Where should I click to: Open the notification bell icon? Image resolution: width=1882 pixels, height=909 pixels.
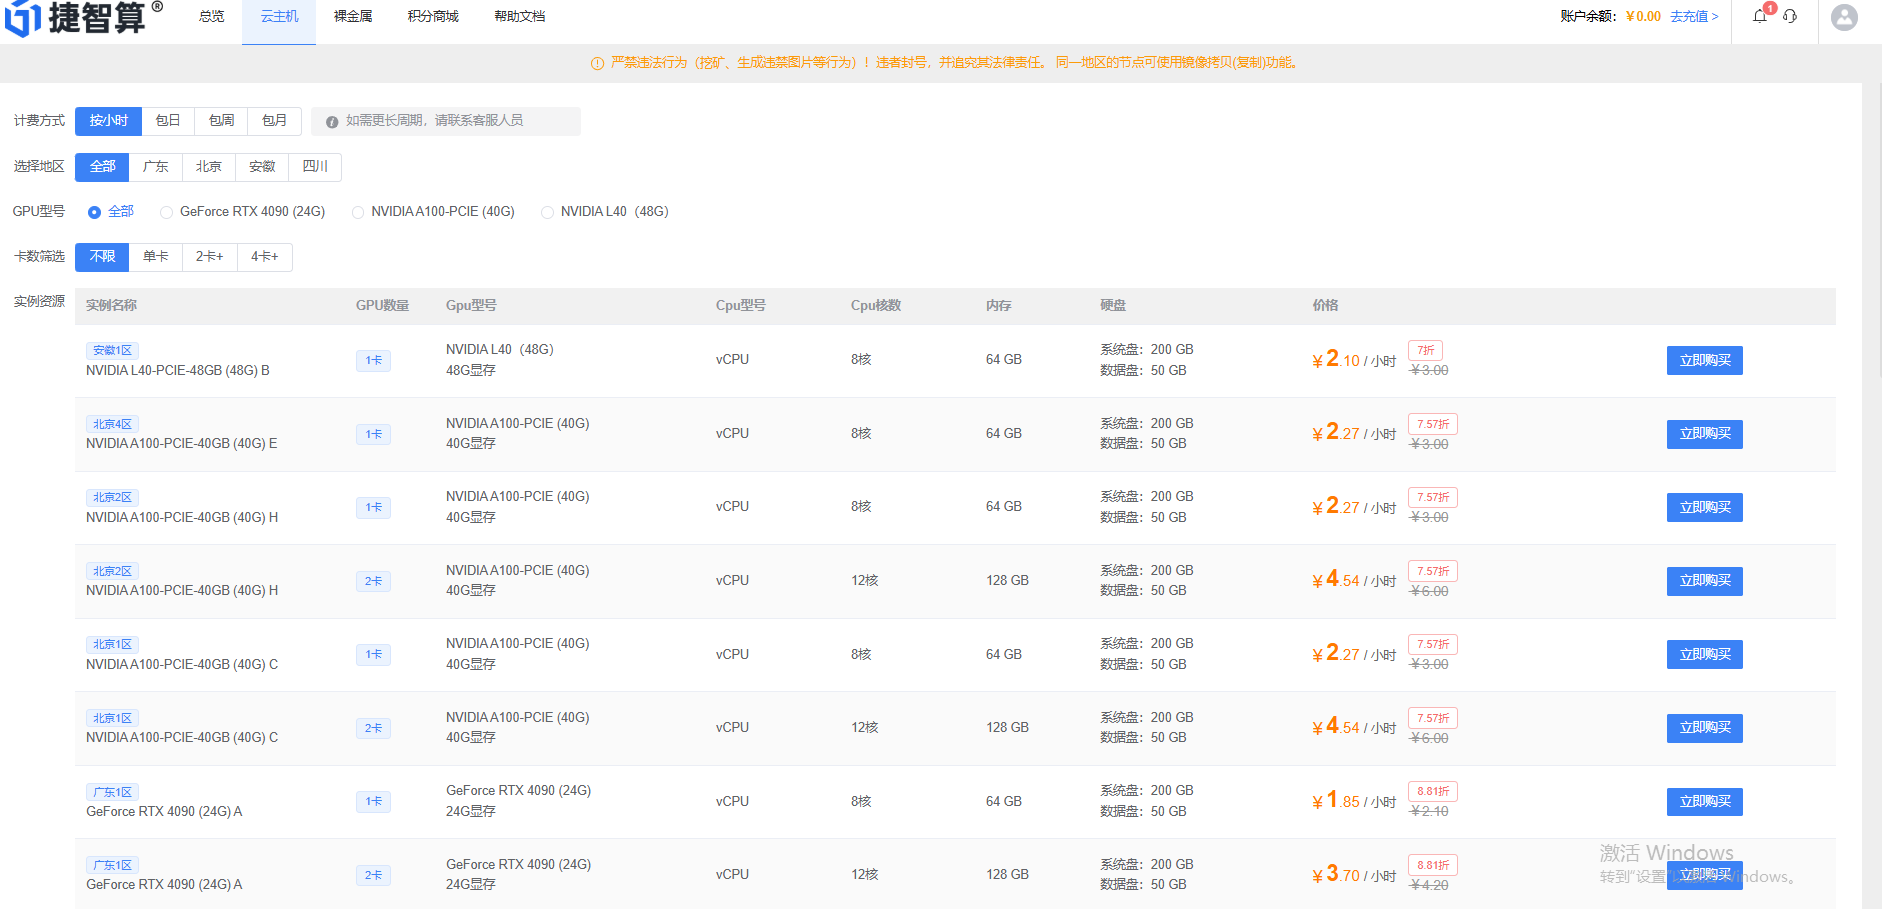point(1760,16)
